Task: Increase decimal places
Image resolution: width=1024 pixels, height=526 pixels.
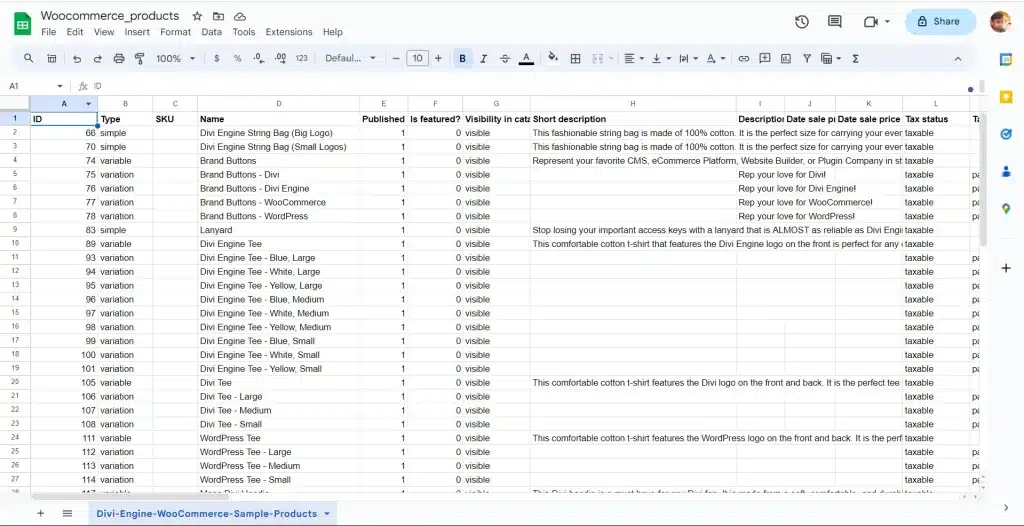Action: tap(280, 59)
